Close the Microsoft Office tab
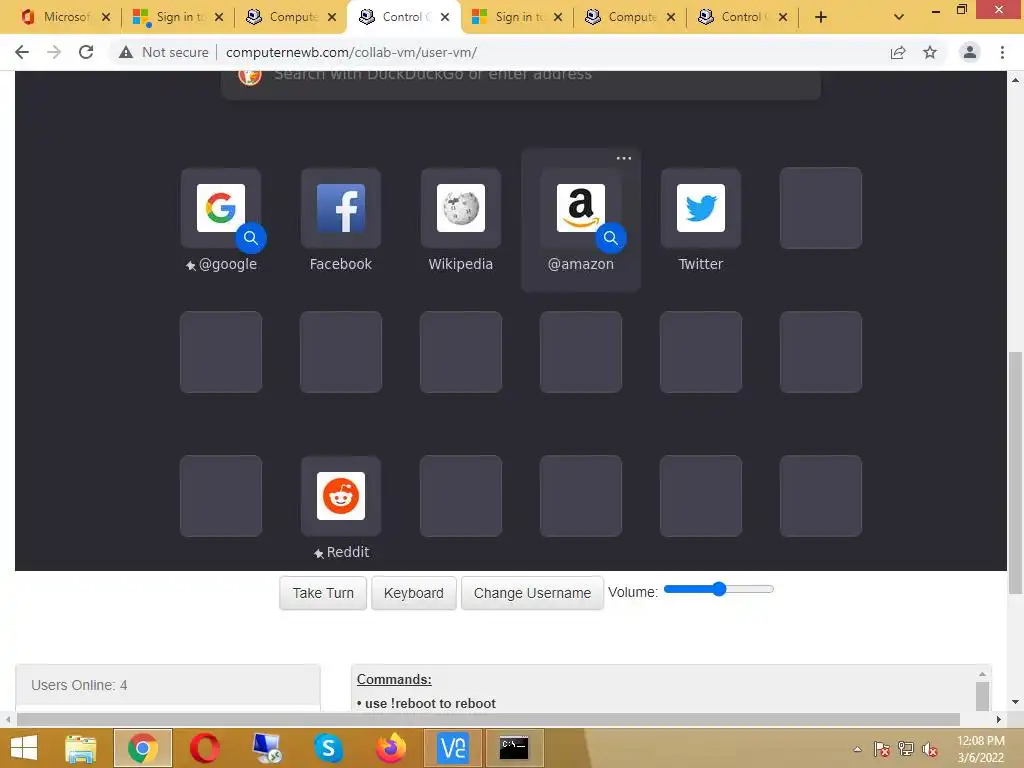 tap(106, 17)
